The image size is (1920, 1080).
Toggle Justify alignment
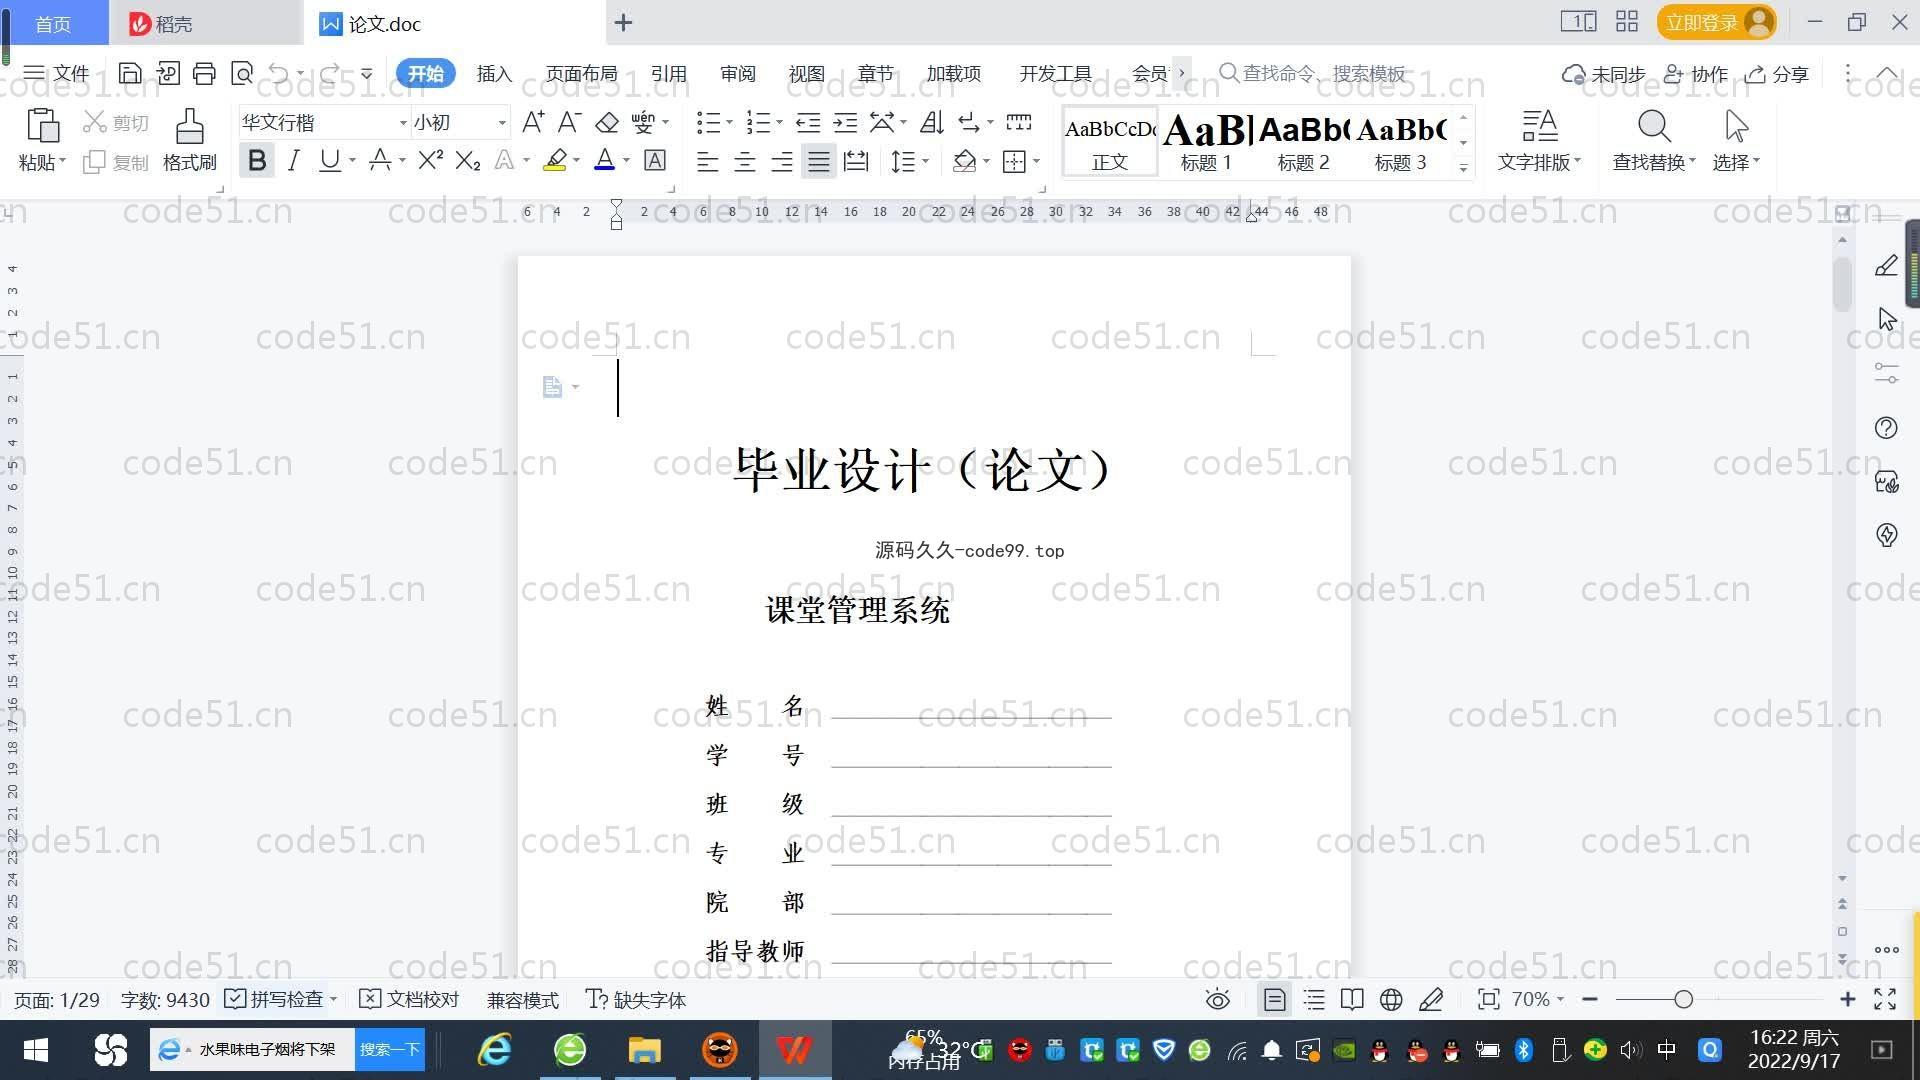(819, 161)
